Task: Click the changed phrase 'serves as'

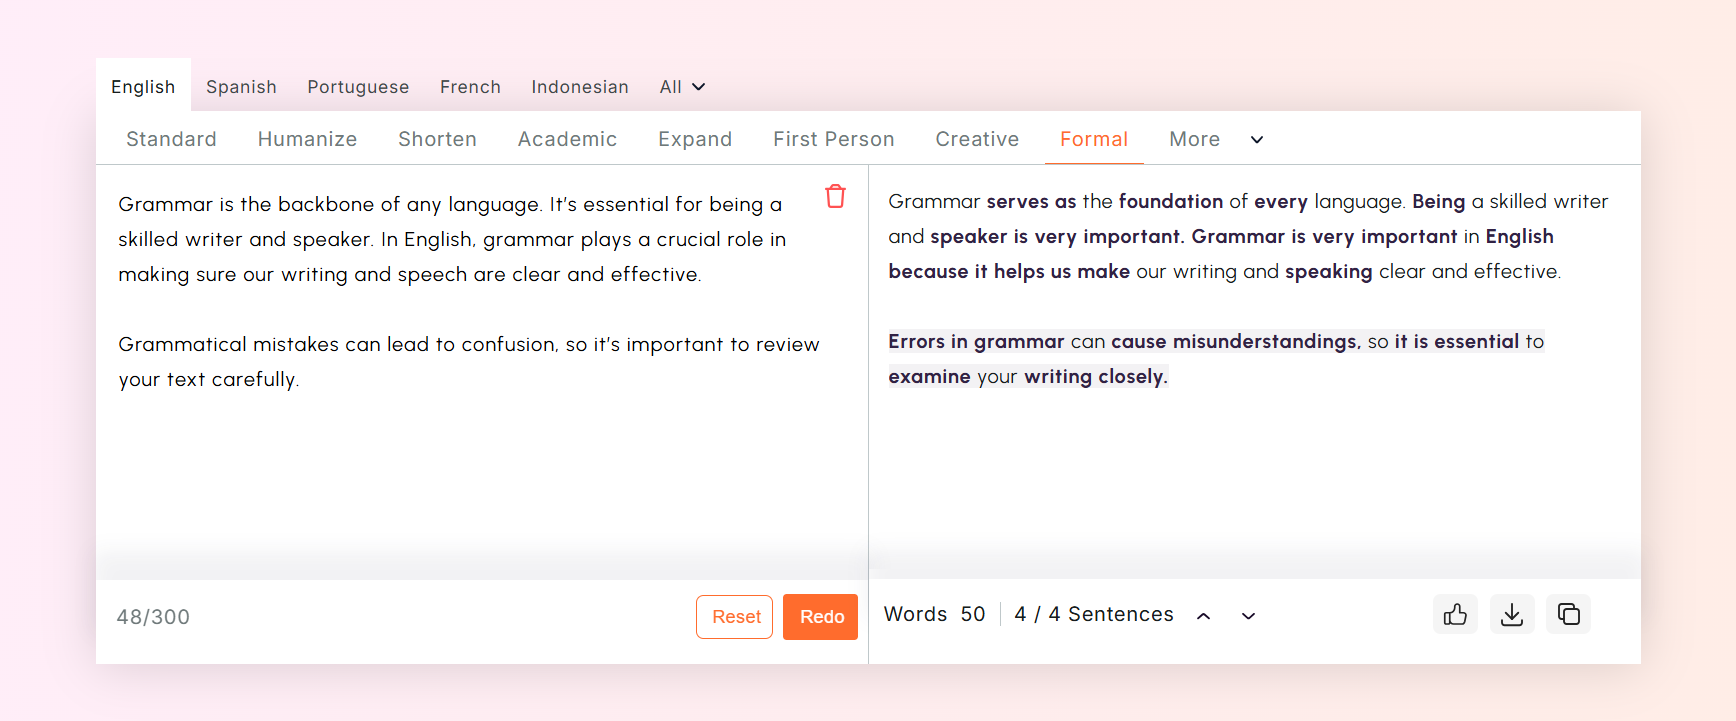Action: 1031,202
